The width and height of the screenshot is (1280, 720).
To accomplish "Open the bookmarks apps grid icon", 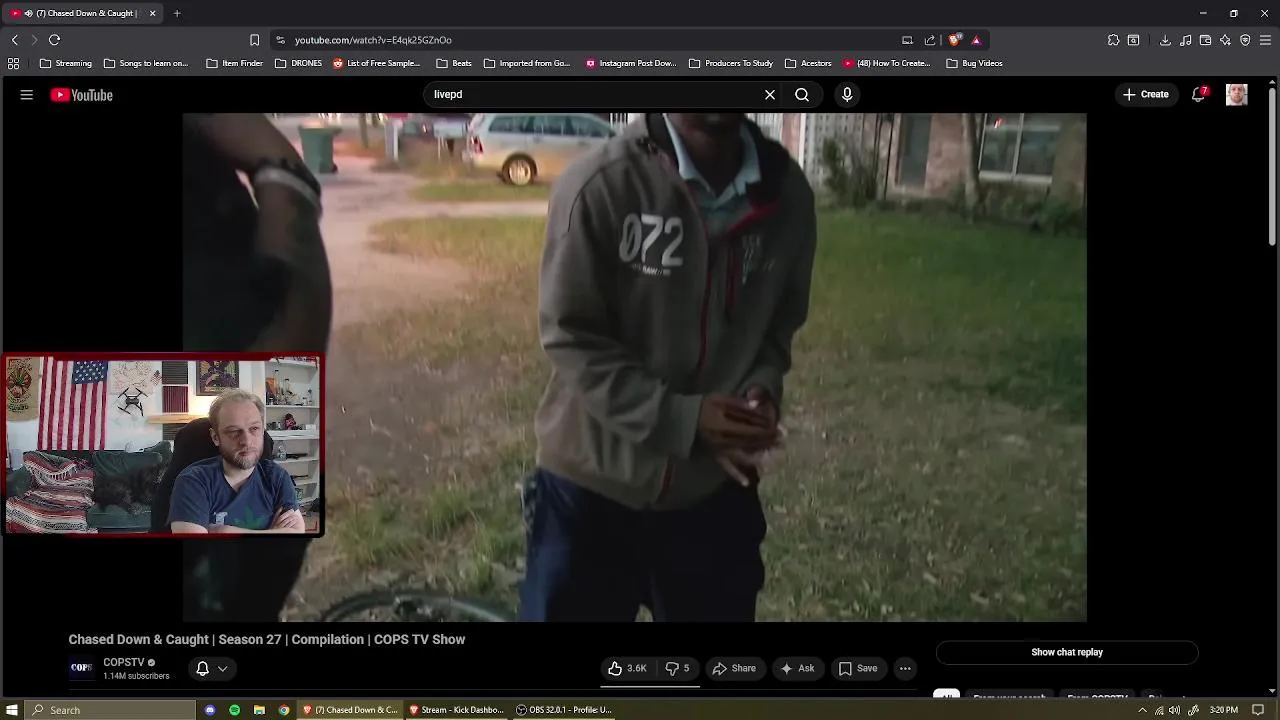I will (x=13, y=63).
